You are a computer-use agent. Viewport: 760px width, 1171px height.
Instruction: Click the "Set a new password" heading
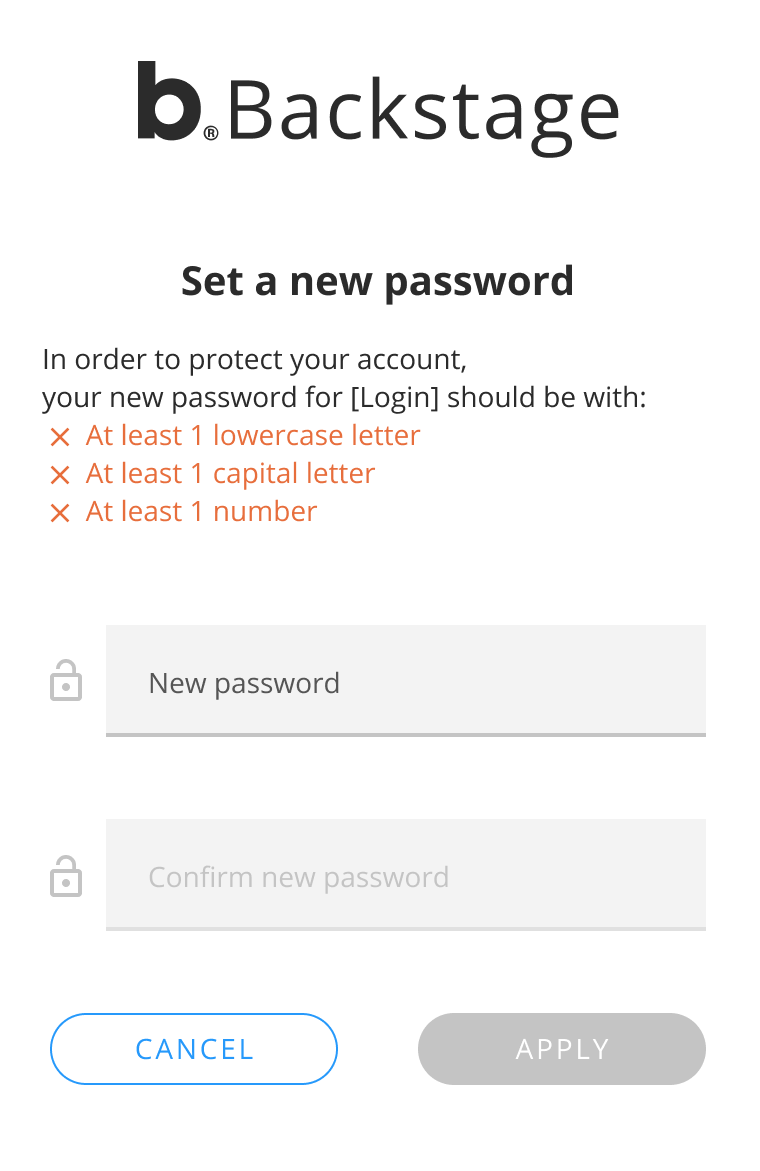(378, 281)
